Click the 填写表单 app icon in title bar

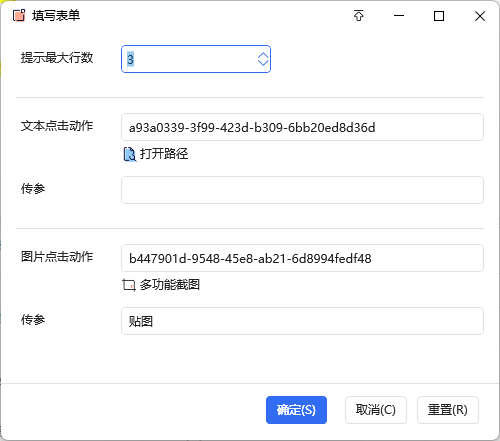point(19,16)
